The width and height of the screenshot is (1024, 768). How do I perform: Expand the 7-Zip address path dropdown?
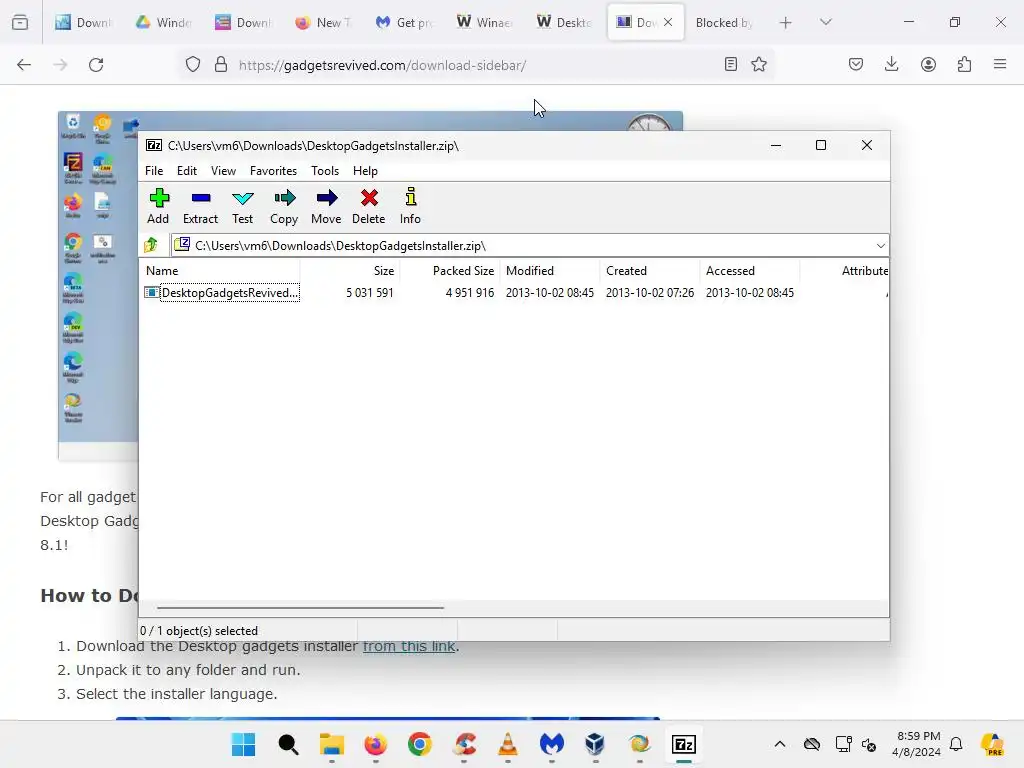tap(880, 246)
